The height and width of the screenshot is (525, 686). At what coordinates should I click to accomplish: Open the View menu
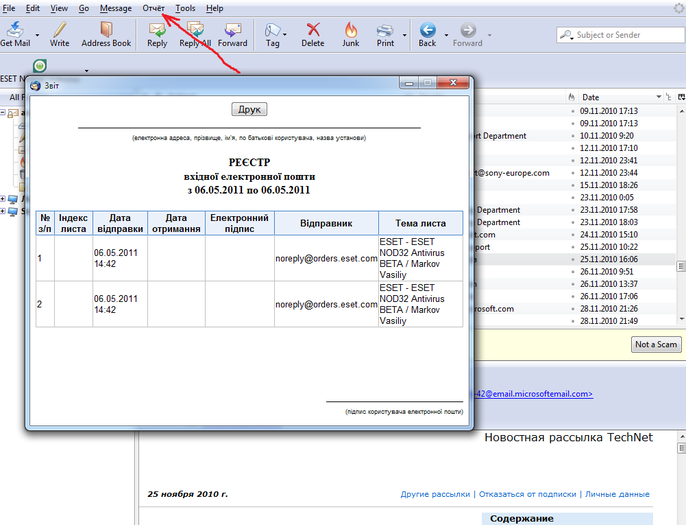[x=59, y=8]
